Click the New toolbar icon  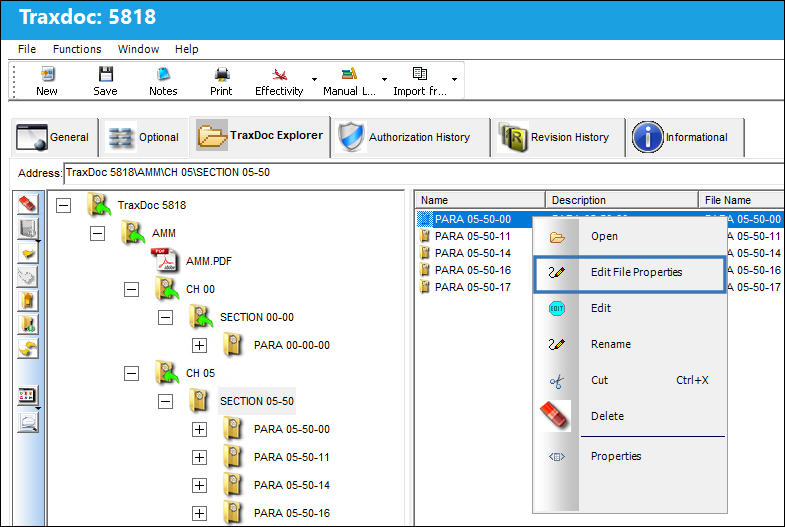pyautogui.click(x=47, y=75)
